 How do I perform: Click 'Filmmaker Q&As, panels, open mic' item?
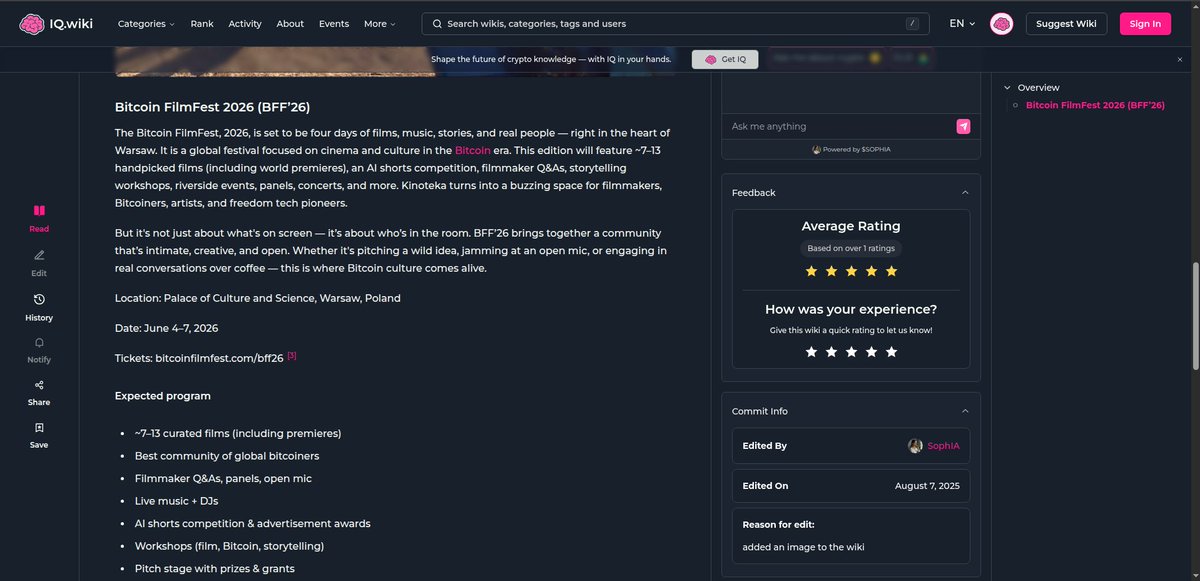(x=223, y=479)
